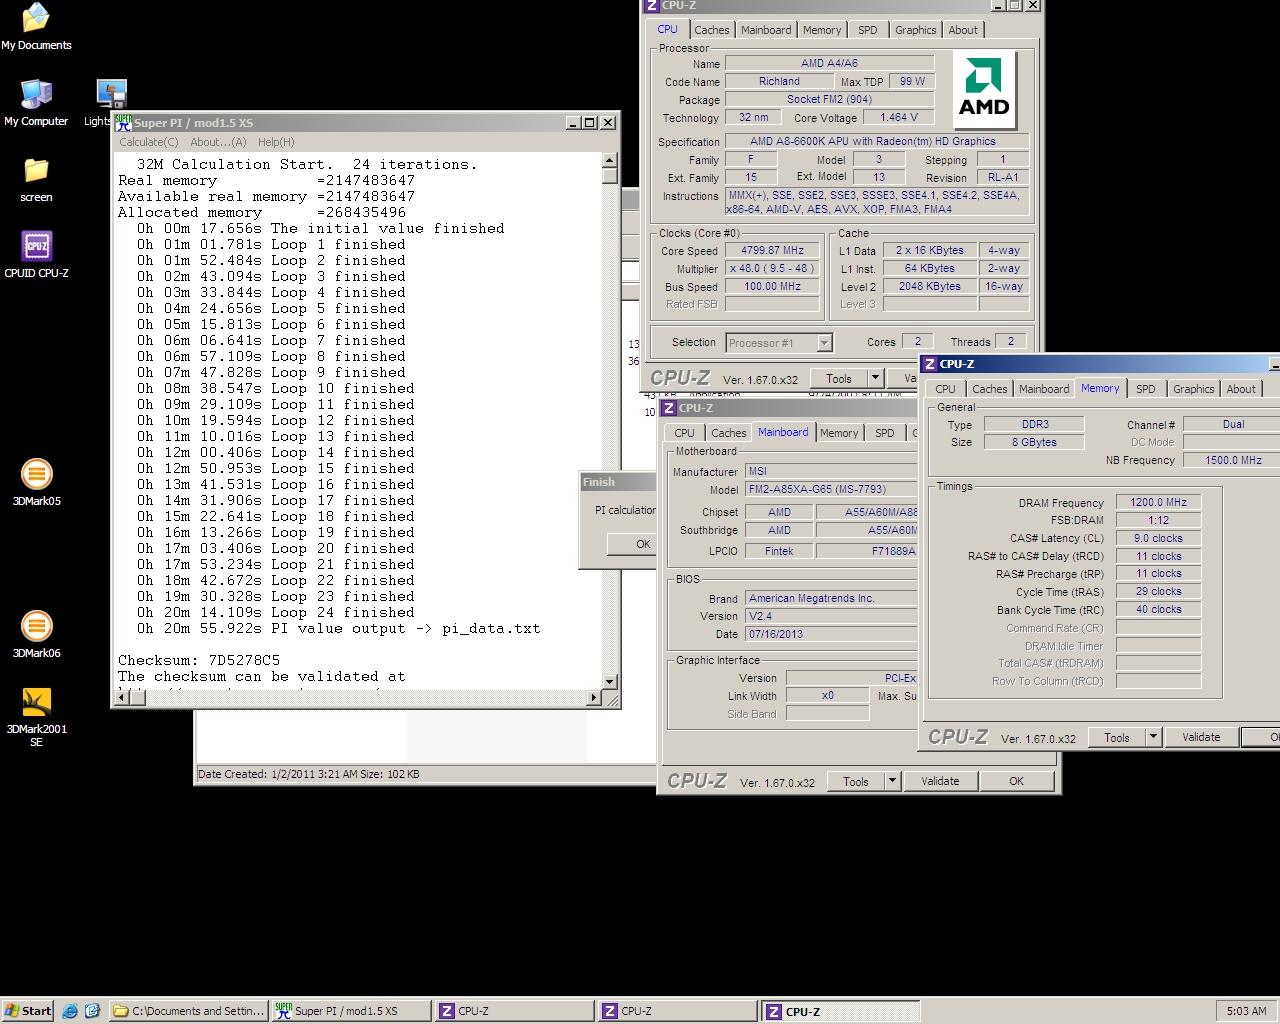
Task: Click Super PI horizontal scrollbar left arrow
Action: [120, 697]
